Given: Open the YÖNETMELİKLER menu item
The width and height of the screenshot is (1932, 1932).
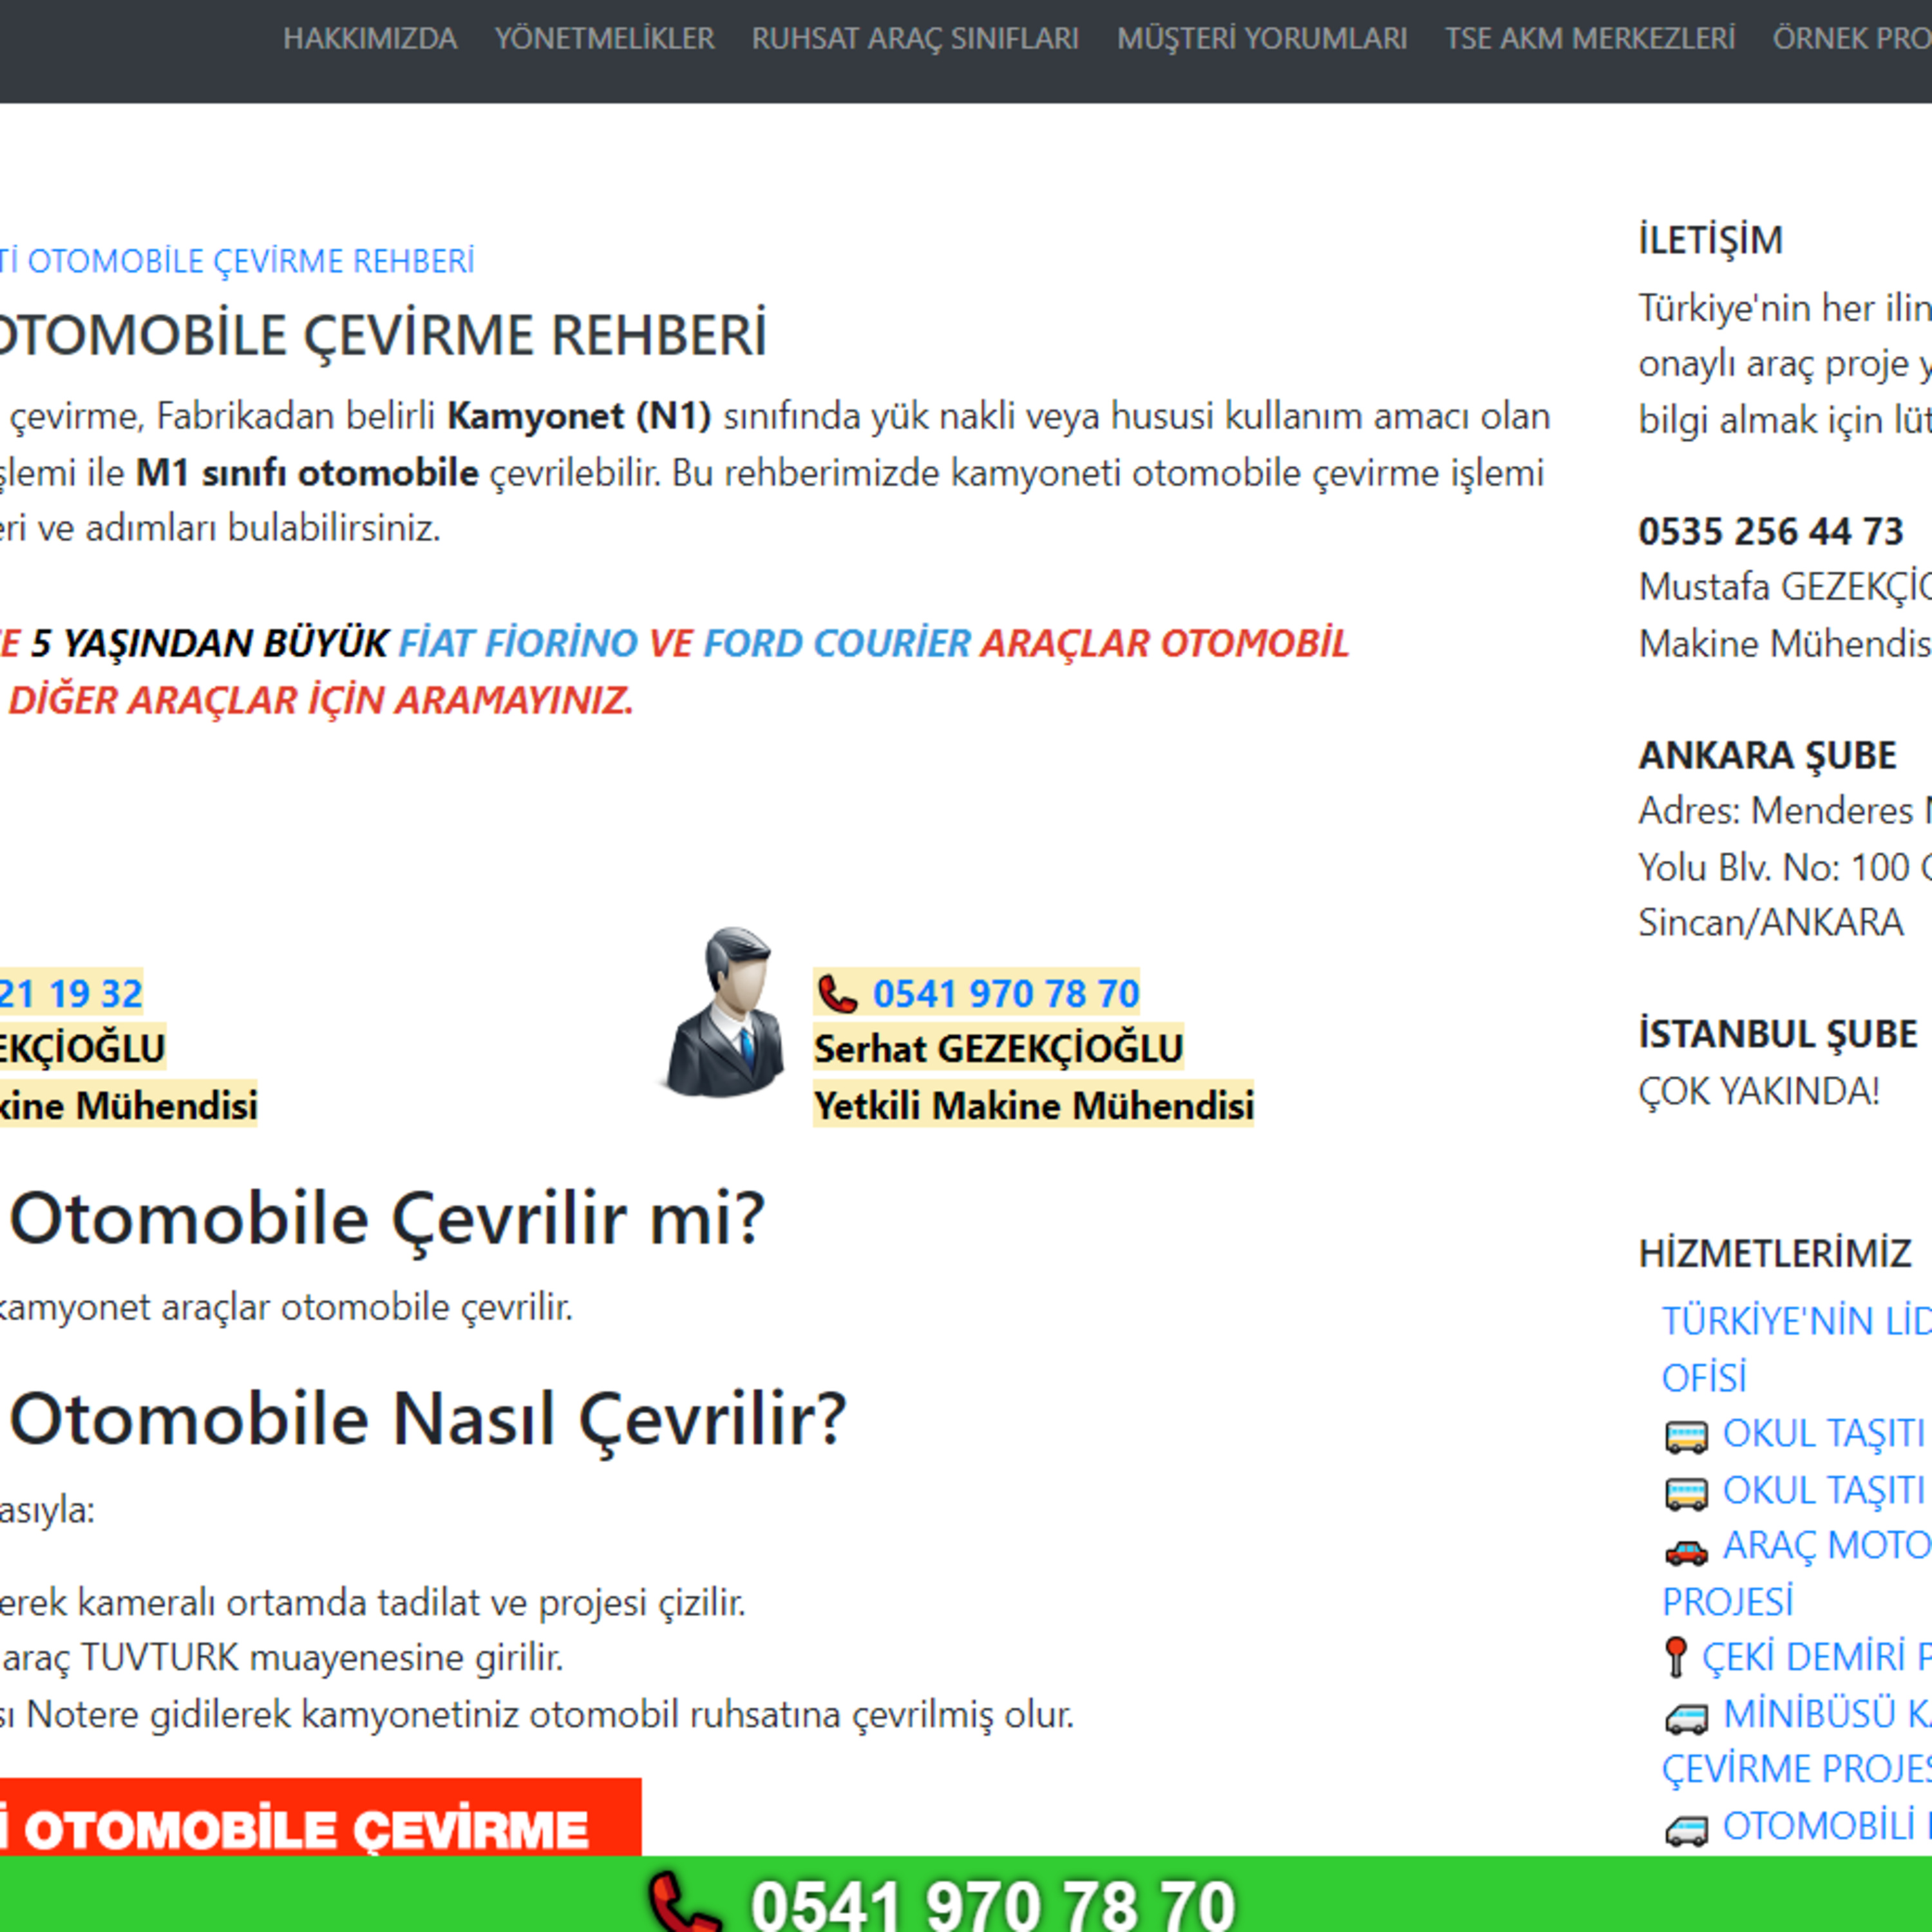Looking at the screenshot, I should [x=604, y=39].
